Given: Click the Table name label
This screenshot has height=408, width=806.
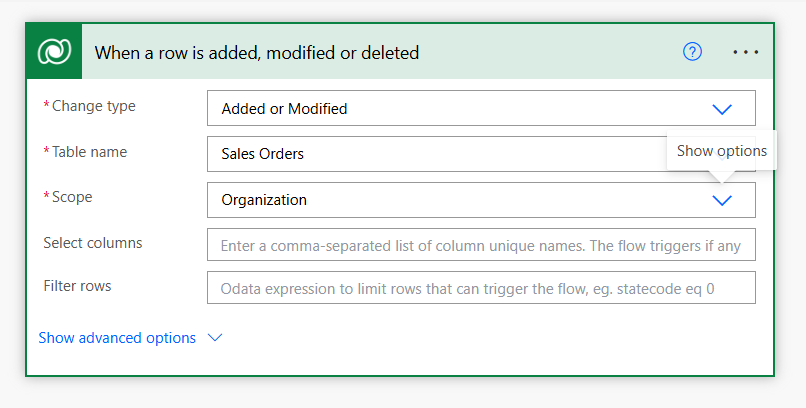Looking at the screenshot, I should [89, 152].
